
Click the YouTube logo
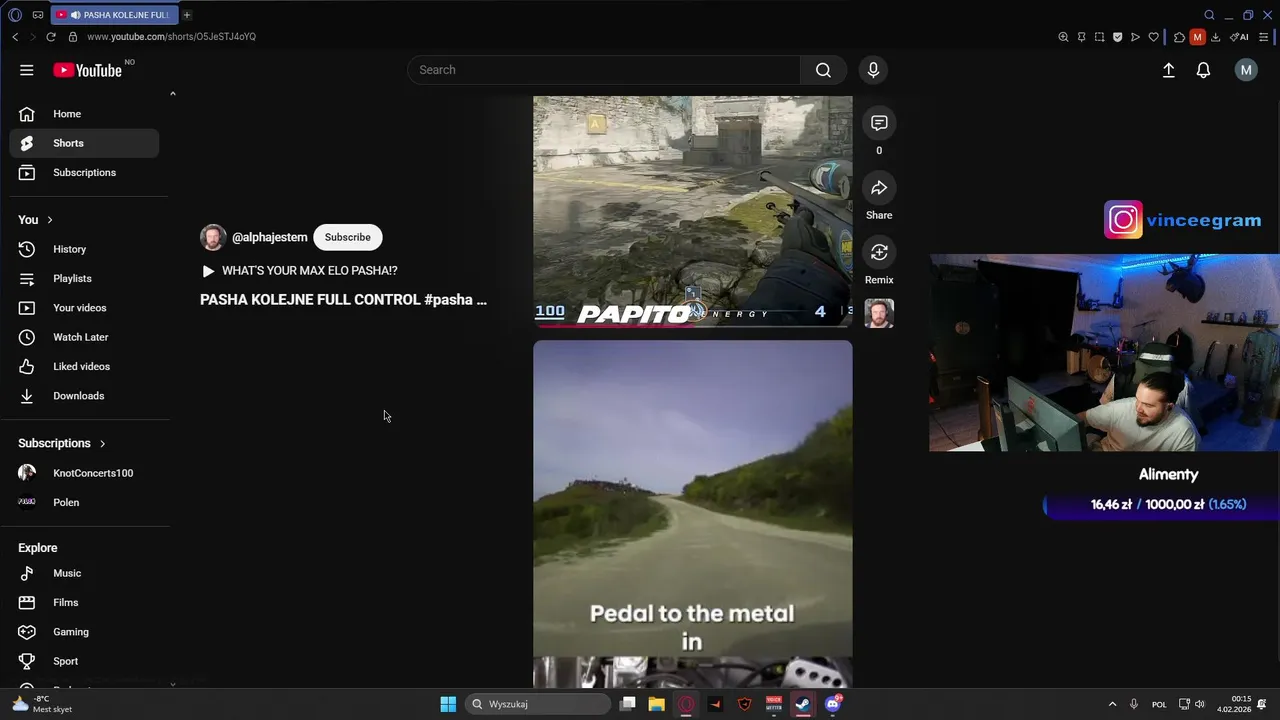(88, 70)
